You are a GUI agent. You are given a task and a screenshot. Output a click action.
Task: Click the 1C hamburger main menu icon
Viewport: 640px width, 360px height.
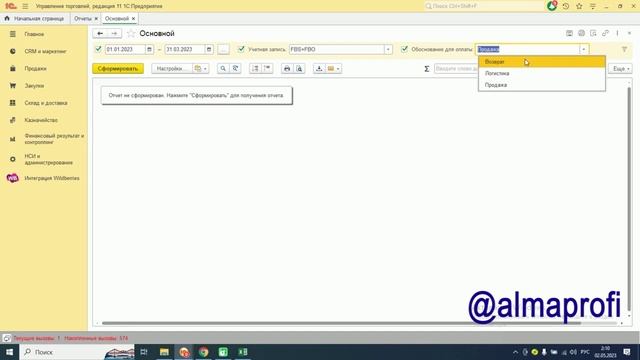tap(25, 6)
